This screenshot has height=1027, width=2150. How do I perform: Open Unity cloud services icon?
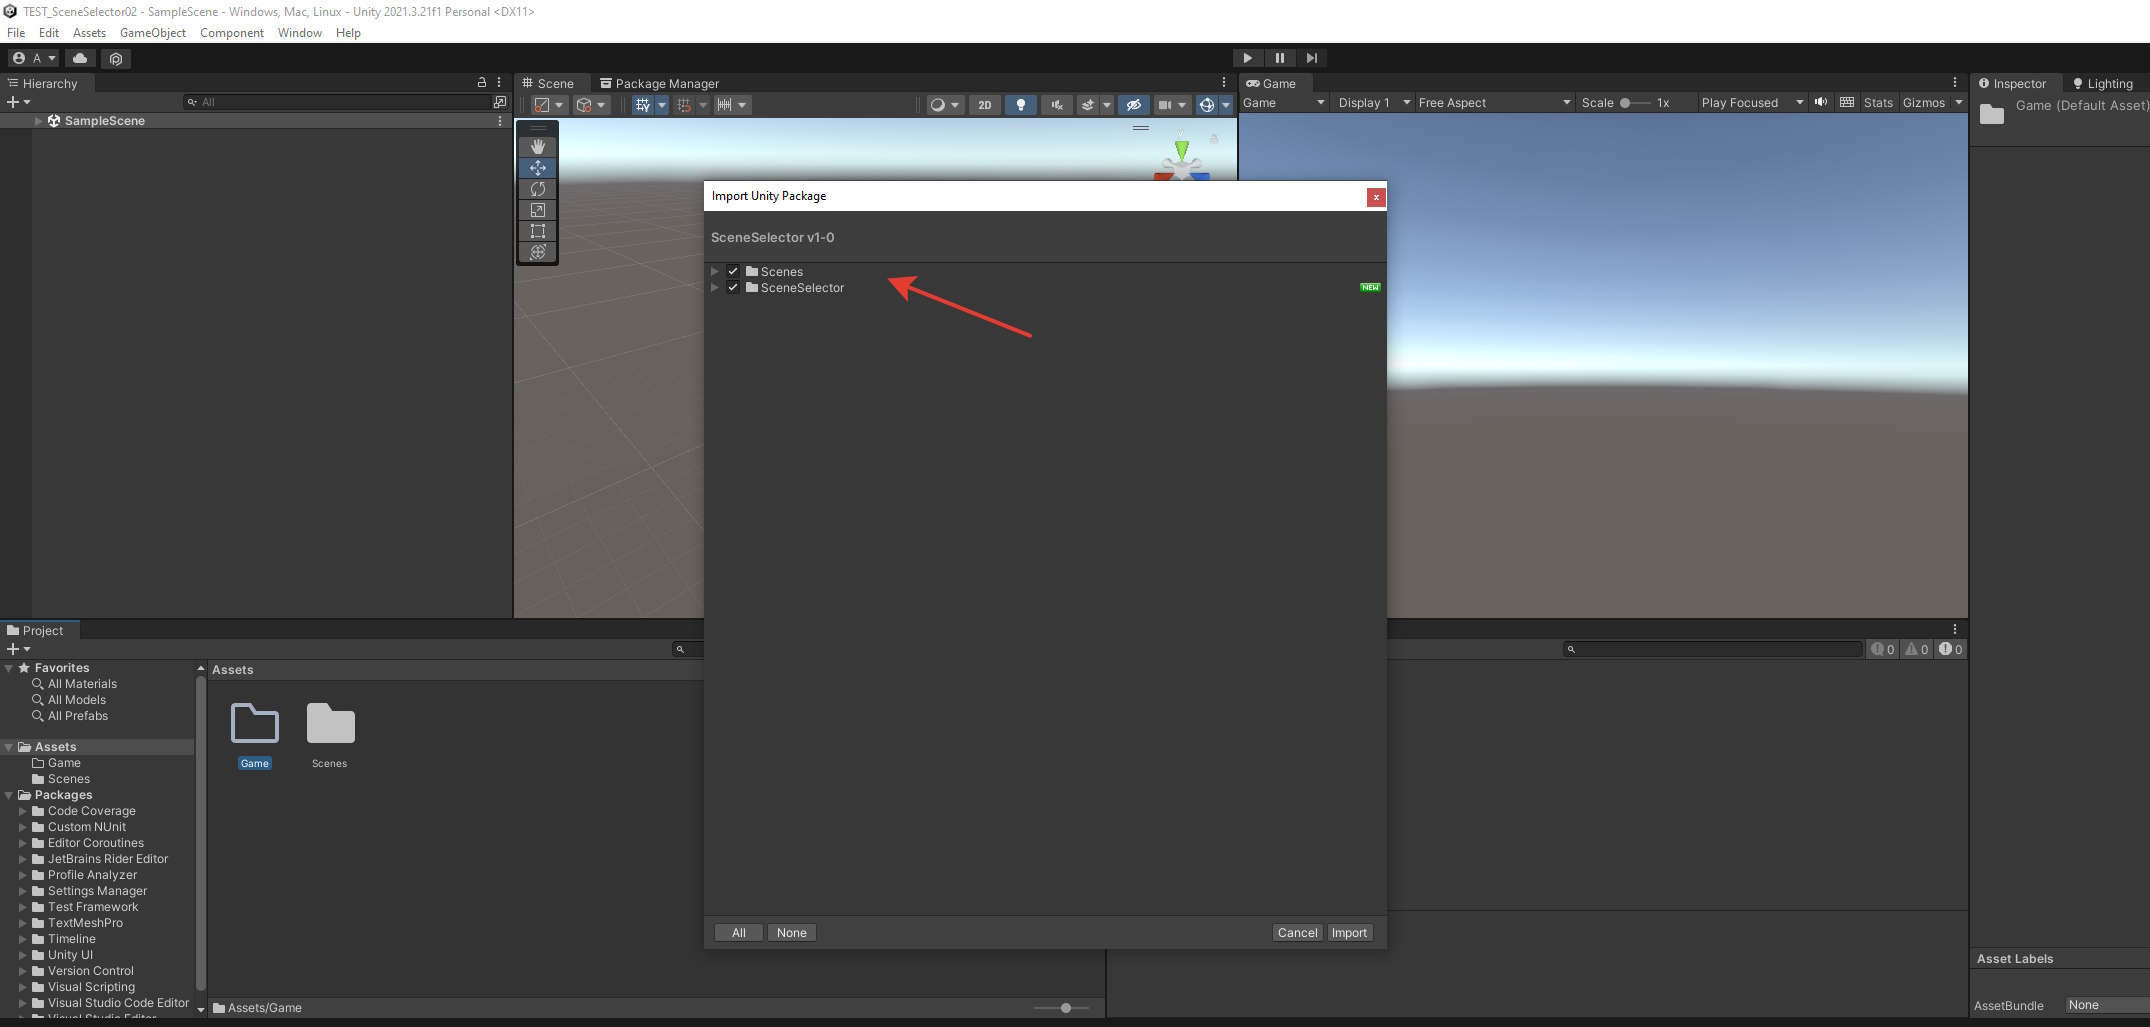pos(80,58)
